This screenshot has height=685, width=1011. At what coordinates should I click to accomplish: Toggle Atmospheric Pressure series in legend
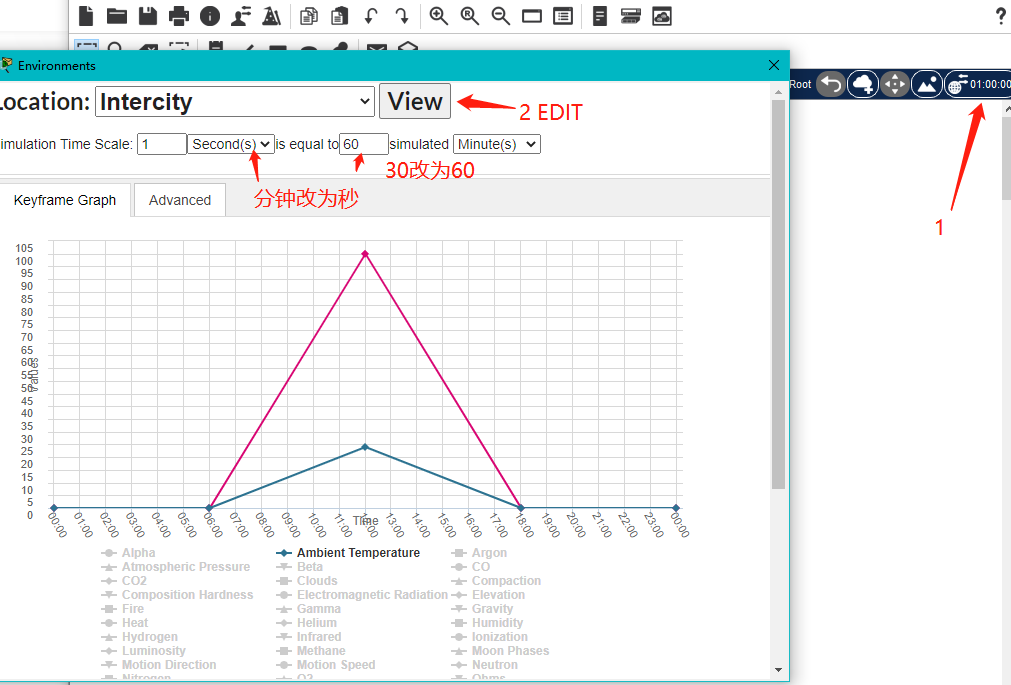click(x=175, y=567)
